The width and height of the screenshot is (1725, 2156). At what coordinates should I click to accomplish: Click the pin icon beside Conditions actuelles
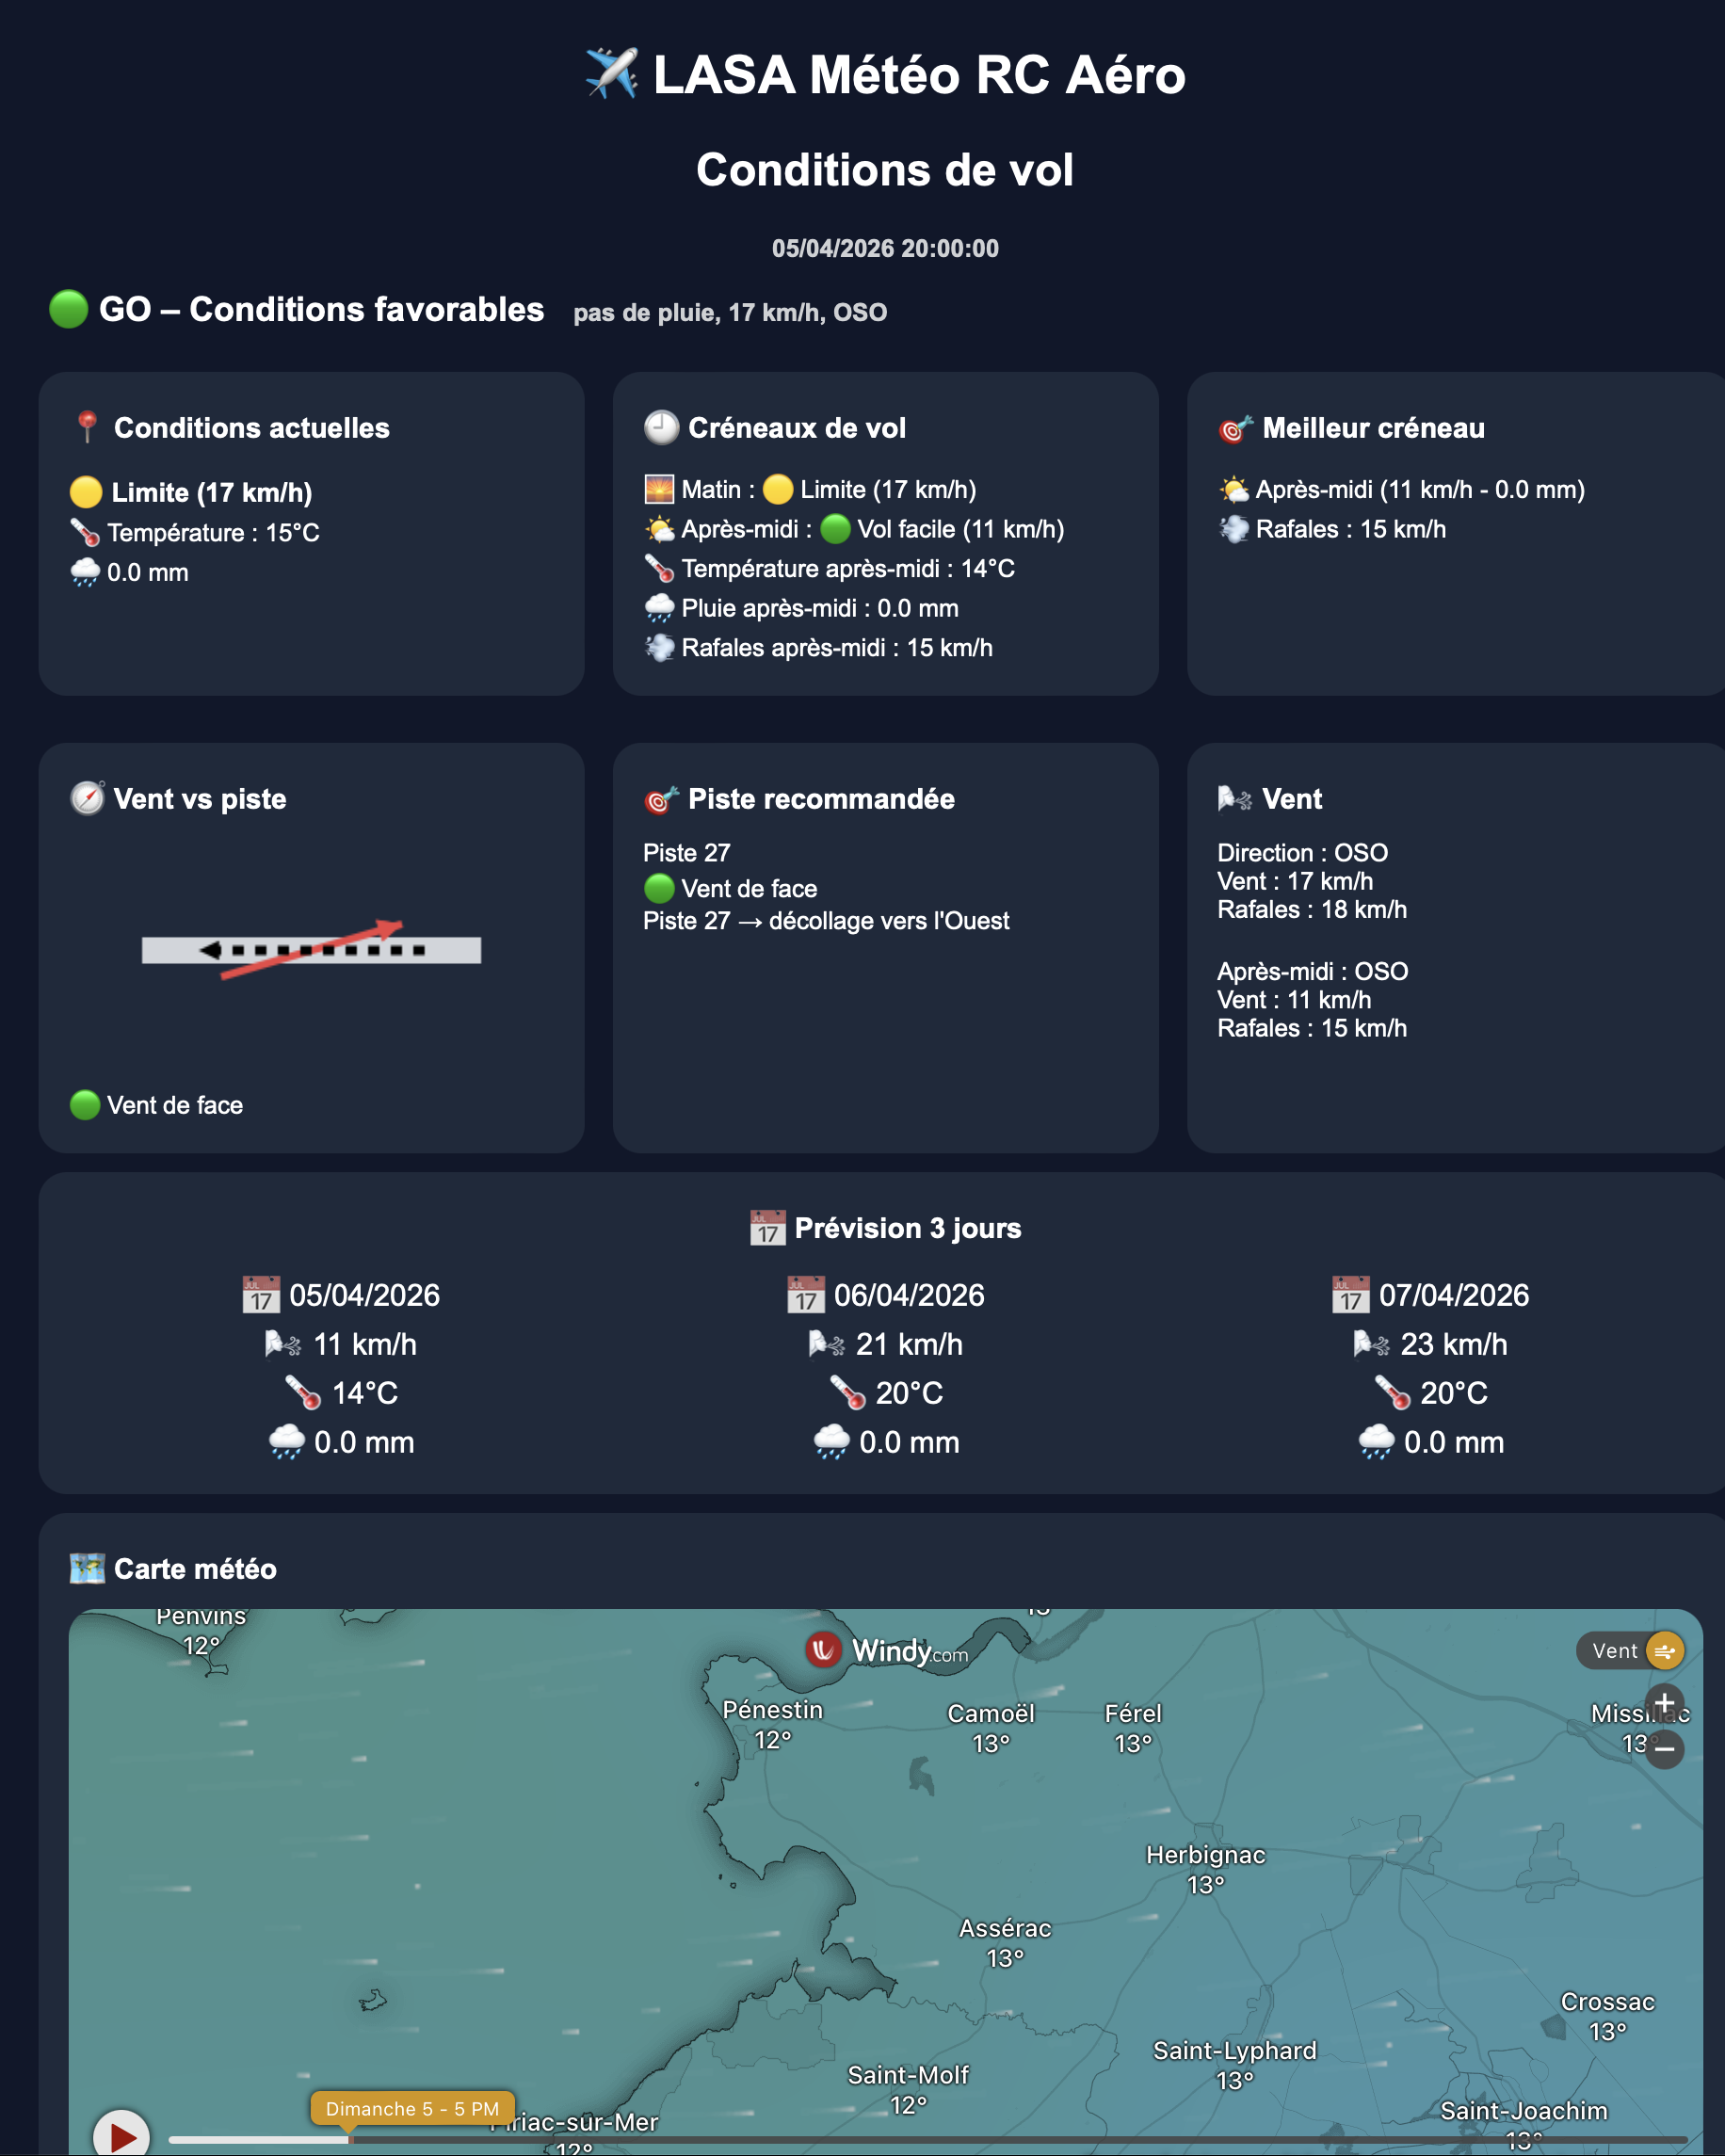coord(88,428)
